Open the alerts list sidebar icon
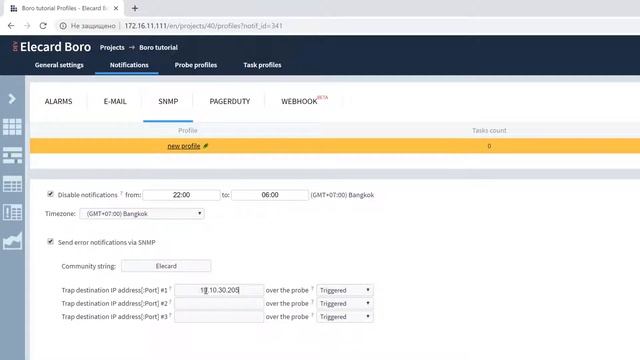 point(12,213)
